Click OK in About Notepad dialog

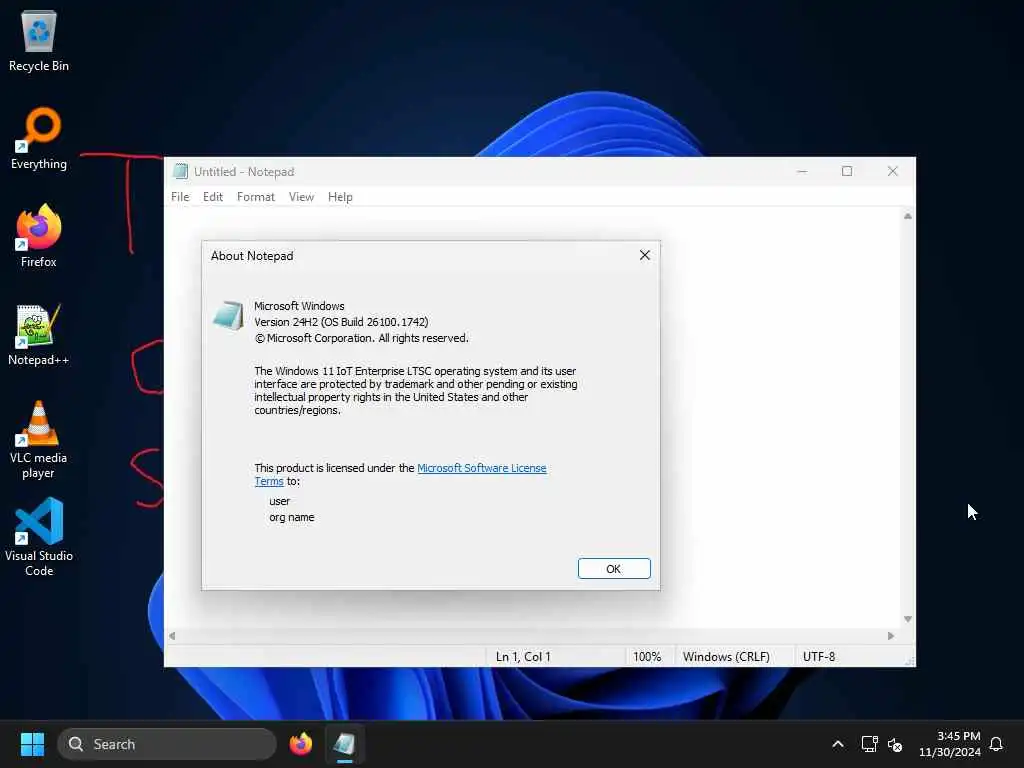pyautogui.click(x=614, y=568)
